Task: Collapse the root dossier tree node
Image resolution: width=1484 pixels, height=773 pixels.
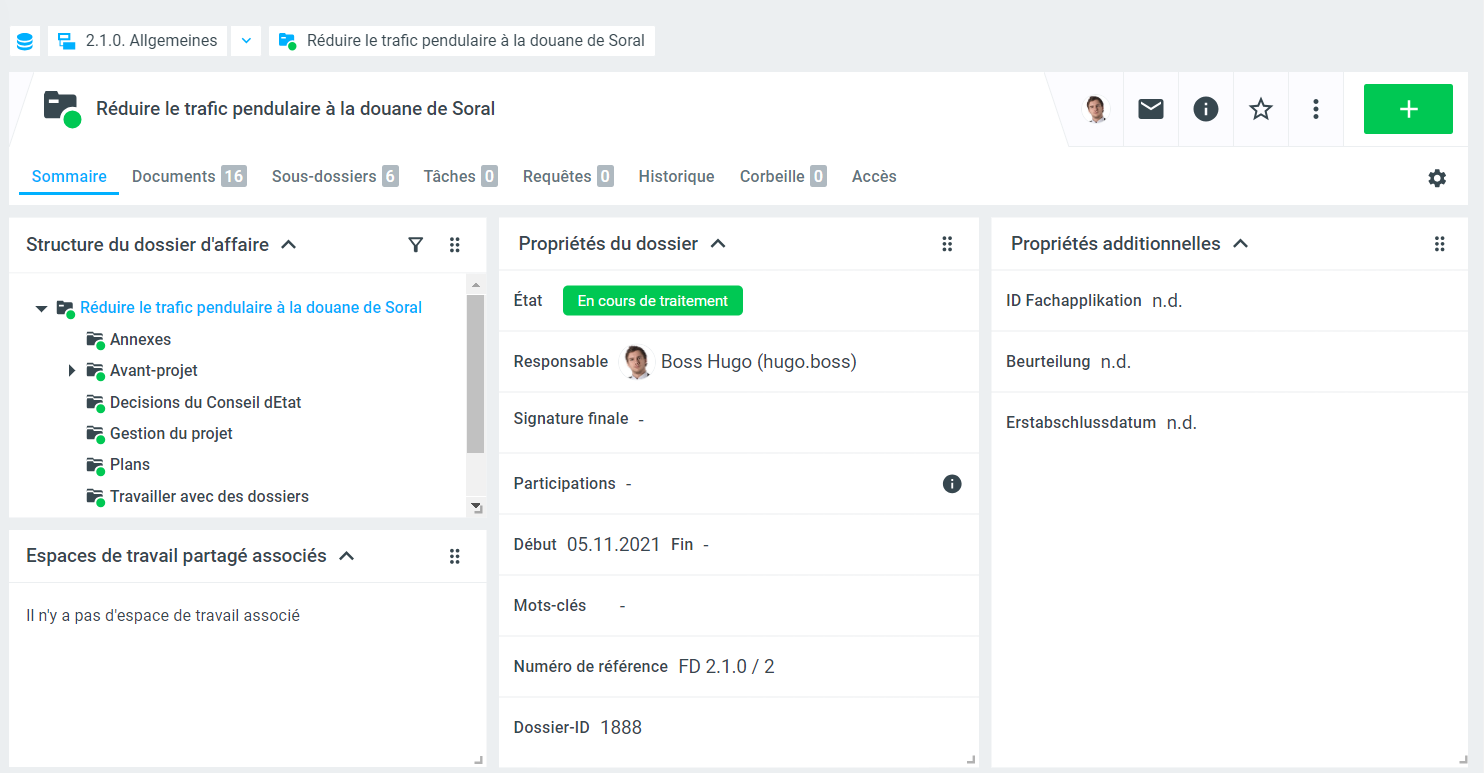Action: [41, 309]
